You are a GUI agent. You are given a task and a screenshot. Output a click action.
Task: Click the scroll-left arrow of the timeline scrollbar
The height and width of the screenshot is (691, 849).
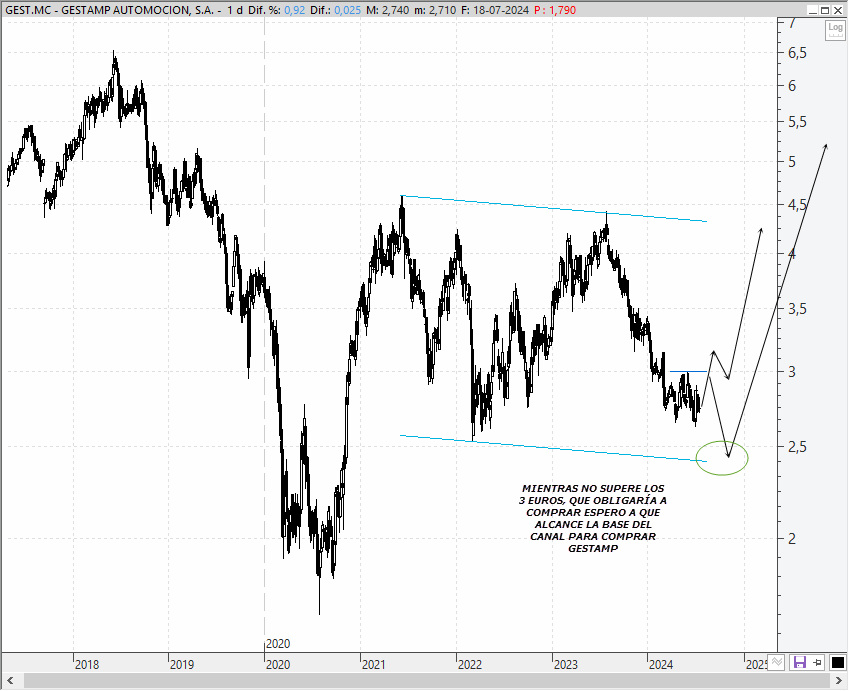click(10, 681)
